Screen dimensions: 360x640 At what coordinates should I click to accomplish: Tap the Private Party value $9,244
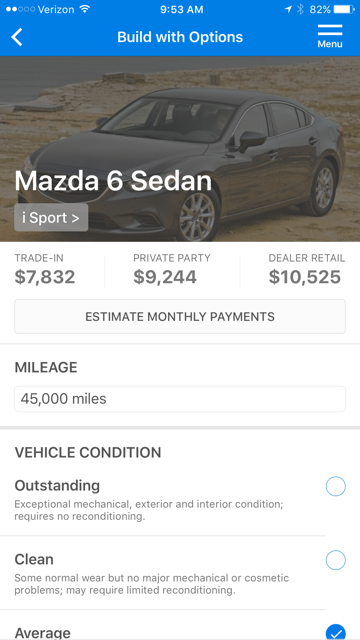pyautogui.click(x=165, y=277)
